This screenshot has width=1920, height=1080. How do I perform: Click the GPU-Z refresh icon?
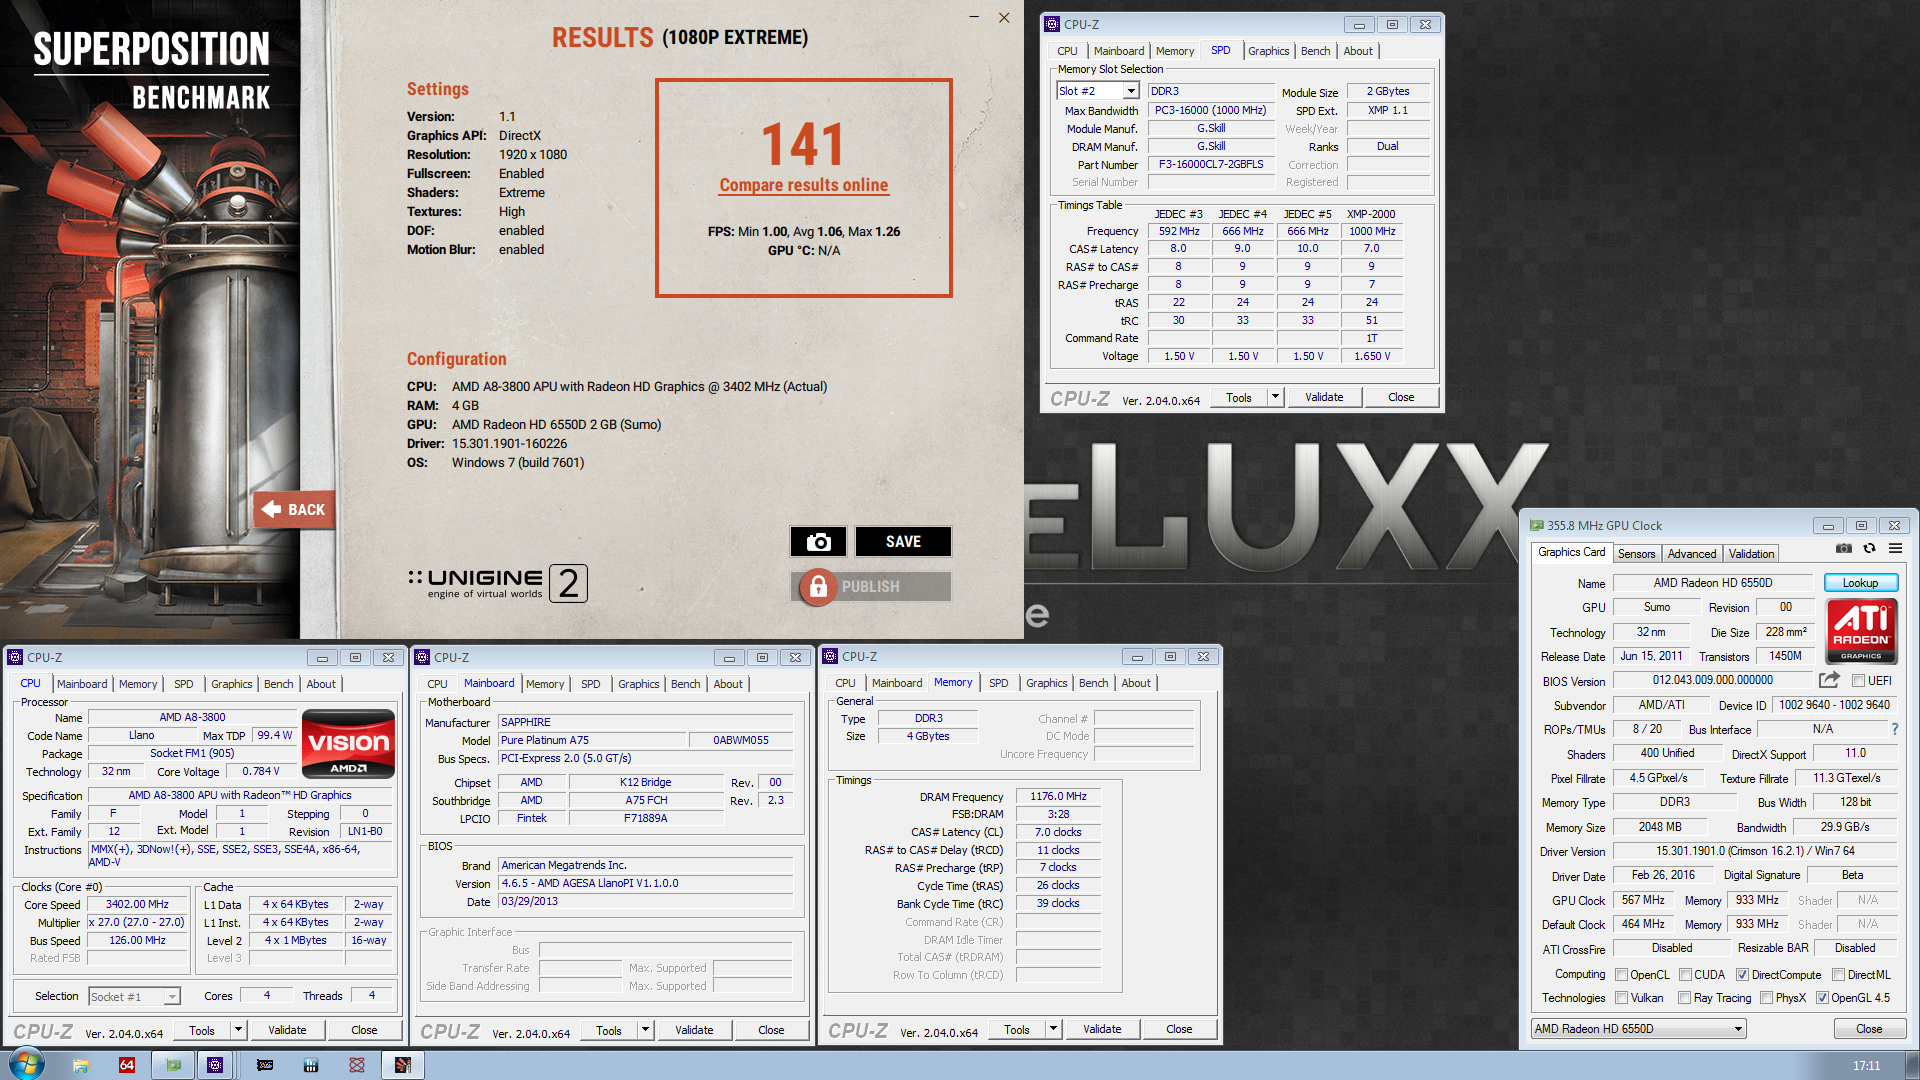tap(1869, 549)
